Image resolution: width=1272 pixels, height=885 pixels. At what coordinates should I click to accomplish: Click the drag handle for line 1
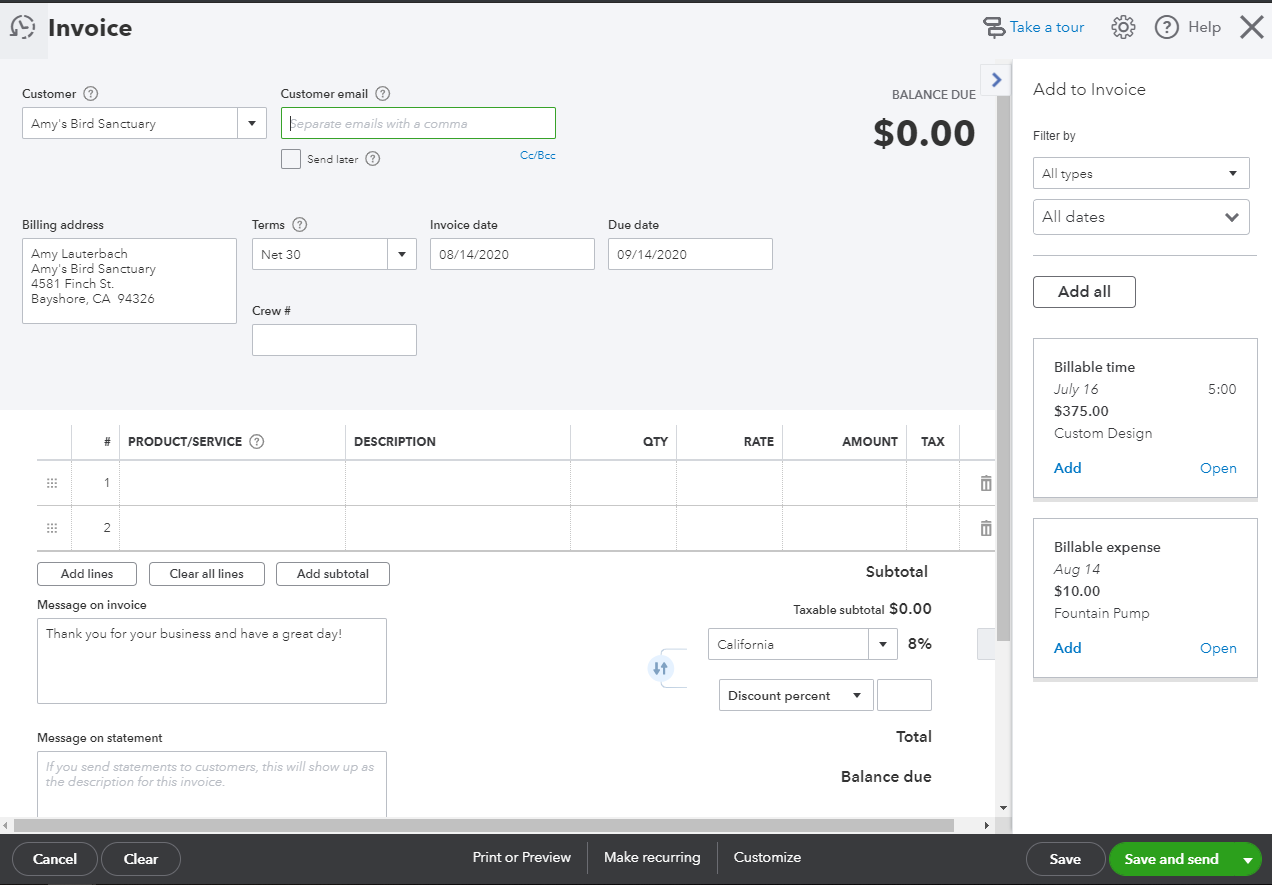pos(52,483)
